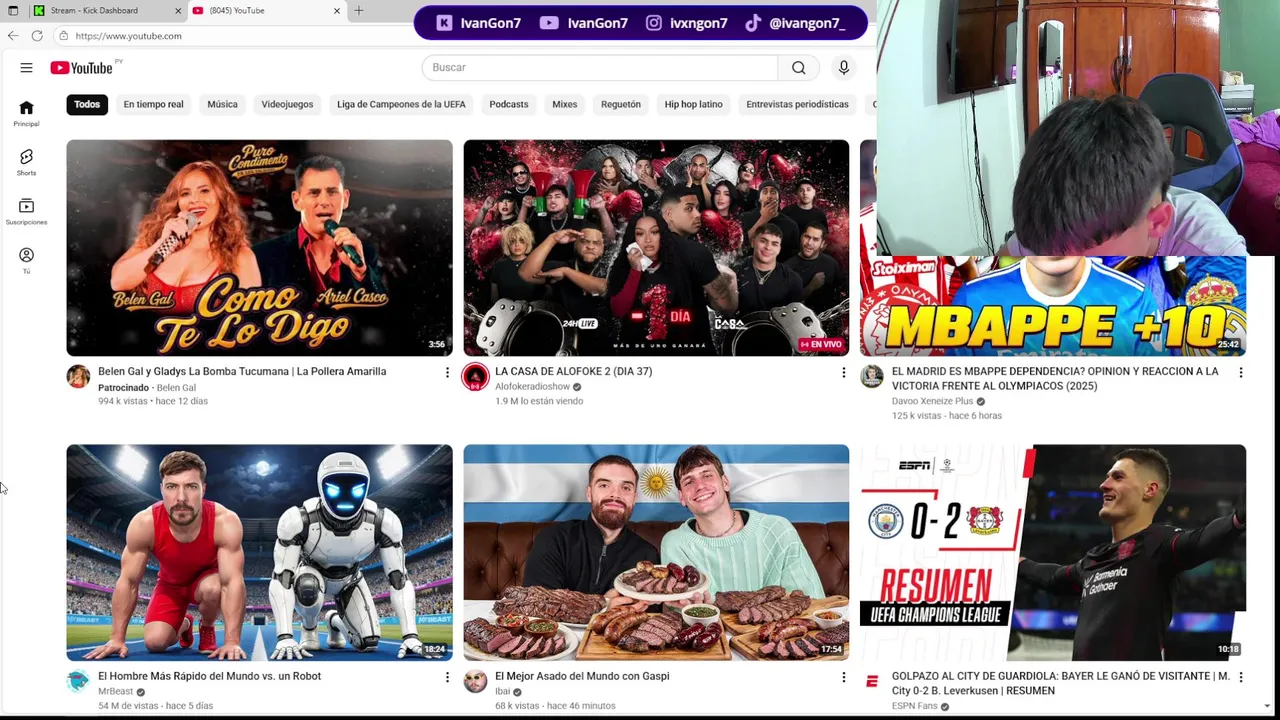This screenshot has width=1280, height=720.
Task: Switch to the Stream - Kick Dashboard tab
Action: point(106,11)
